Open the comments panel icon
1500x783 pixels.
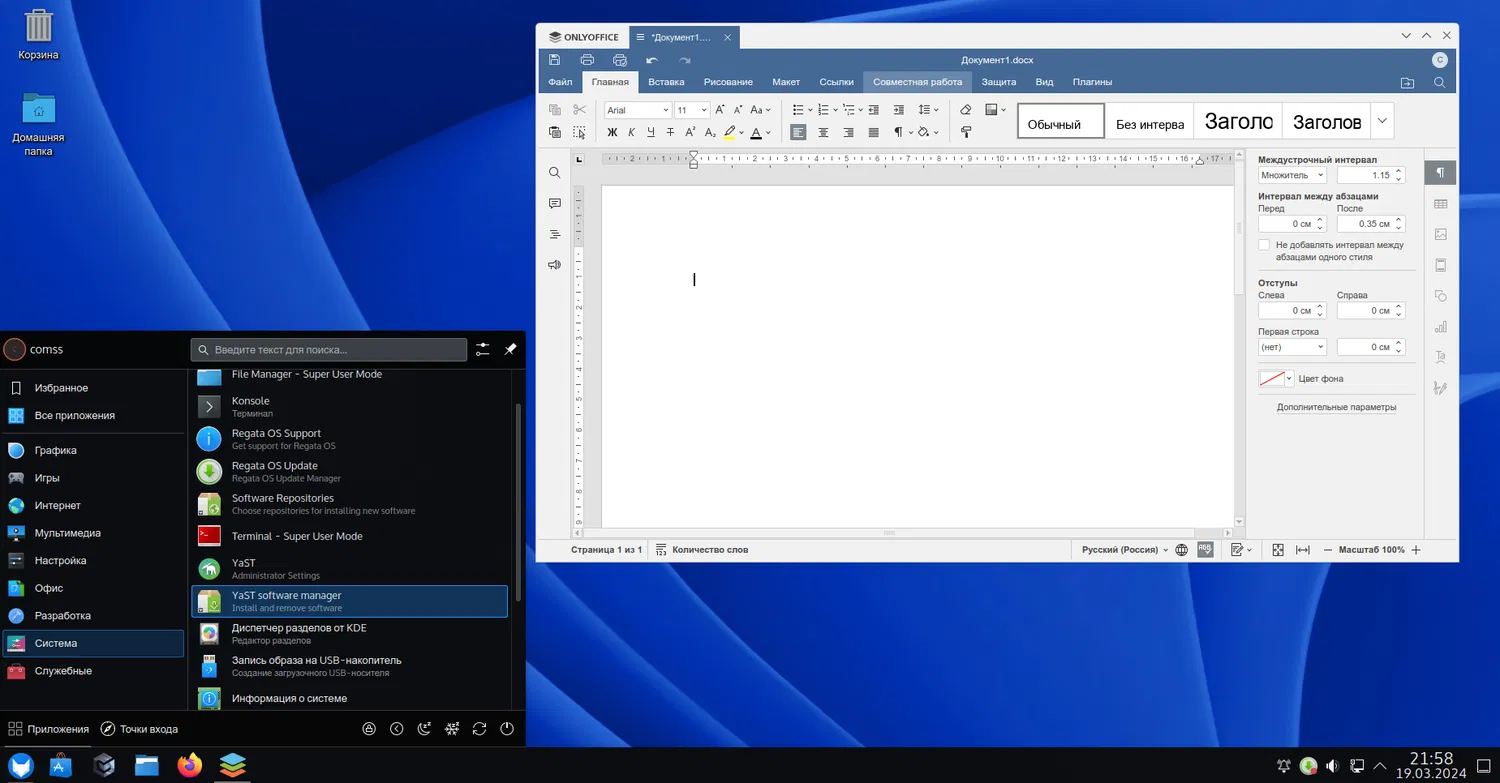click(x=555, y=203)
